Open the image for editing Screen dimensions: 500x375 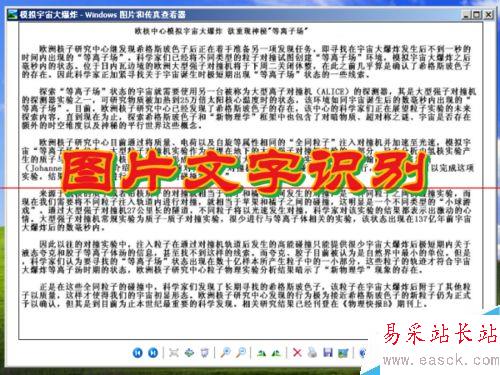(343, 353)
